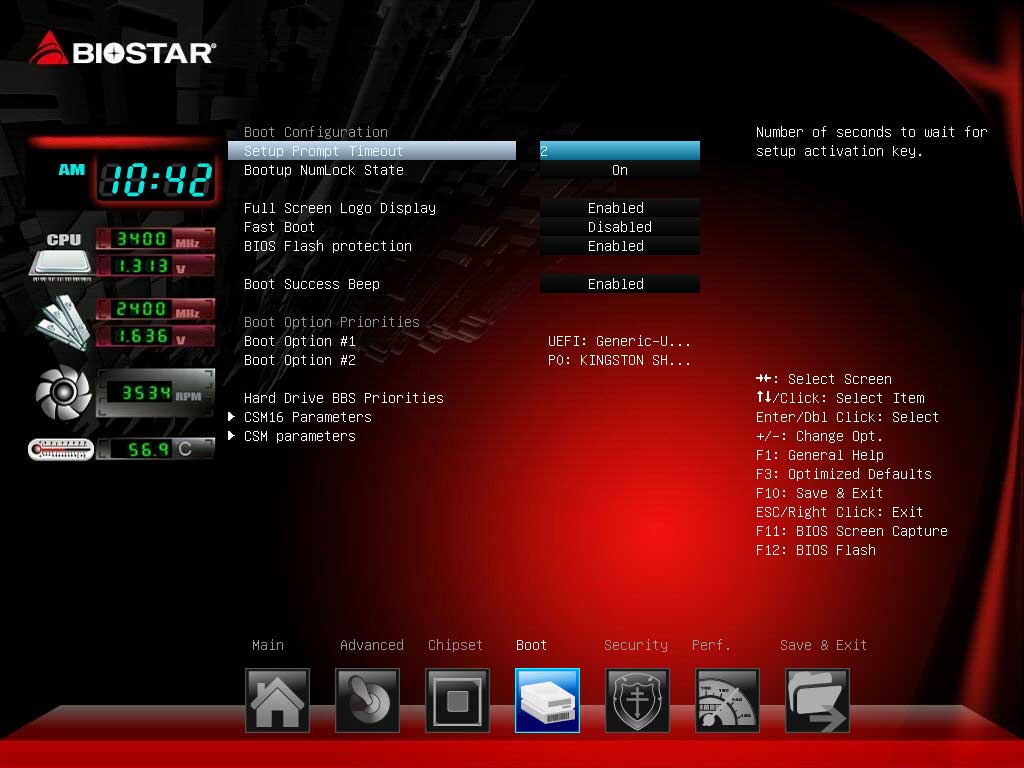
Task: Select the BIOS Flash protection label
Action: pyautogui.click(x=328, y=246)
